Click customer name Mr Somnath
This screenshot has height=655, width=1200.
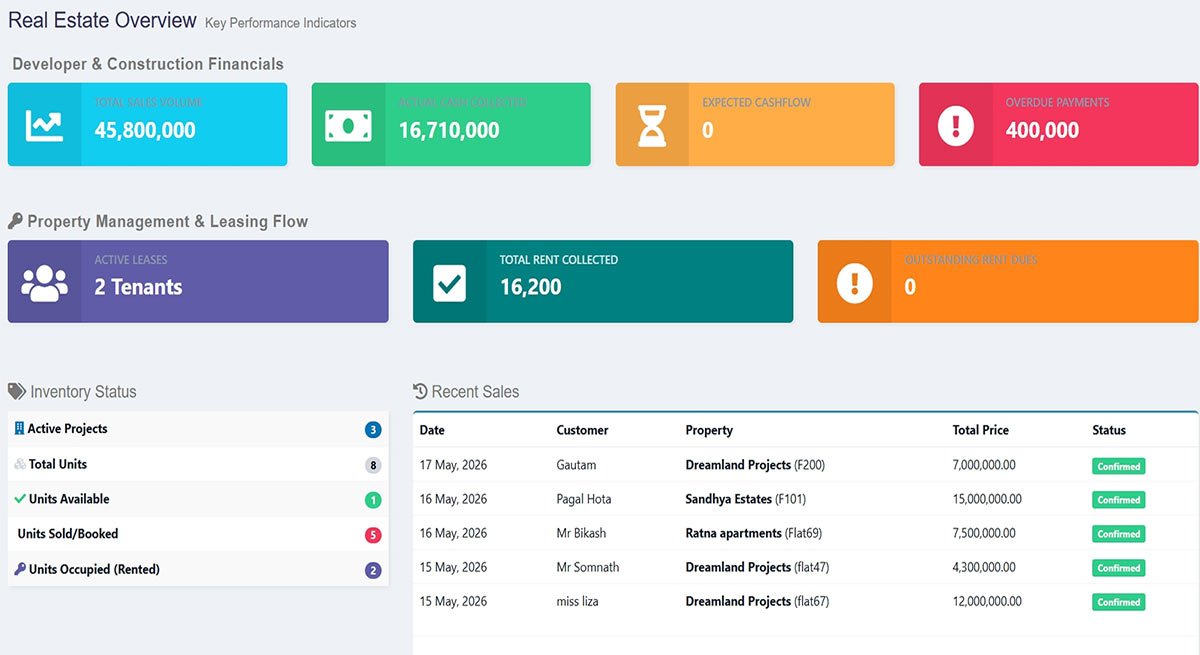pyautogui.click(x=588, y=567)
